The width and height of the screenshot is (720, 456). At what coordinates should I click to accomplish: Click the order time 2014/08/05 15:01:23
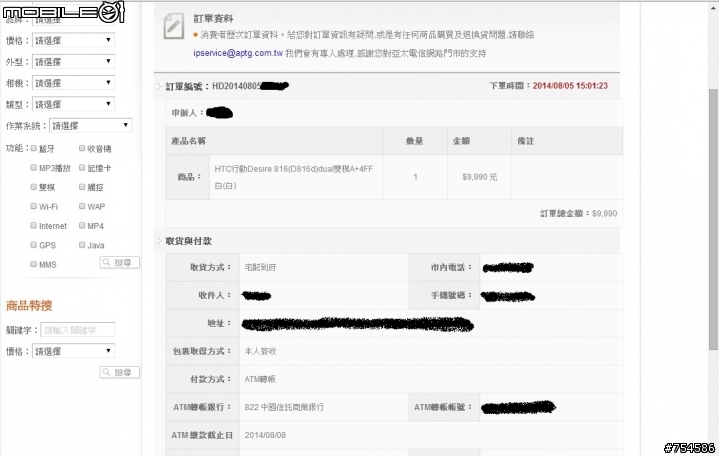click(570, 86)
